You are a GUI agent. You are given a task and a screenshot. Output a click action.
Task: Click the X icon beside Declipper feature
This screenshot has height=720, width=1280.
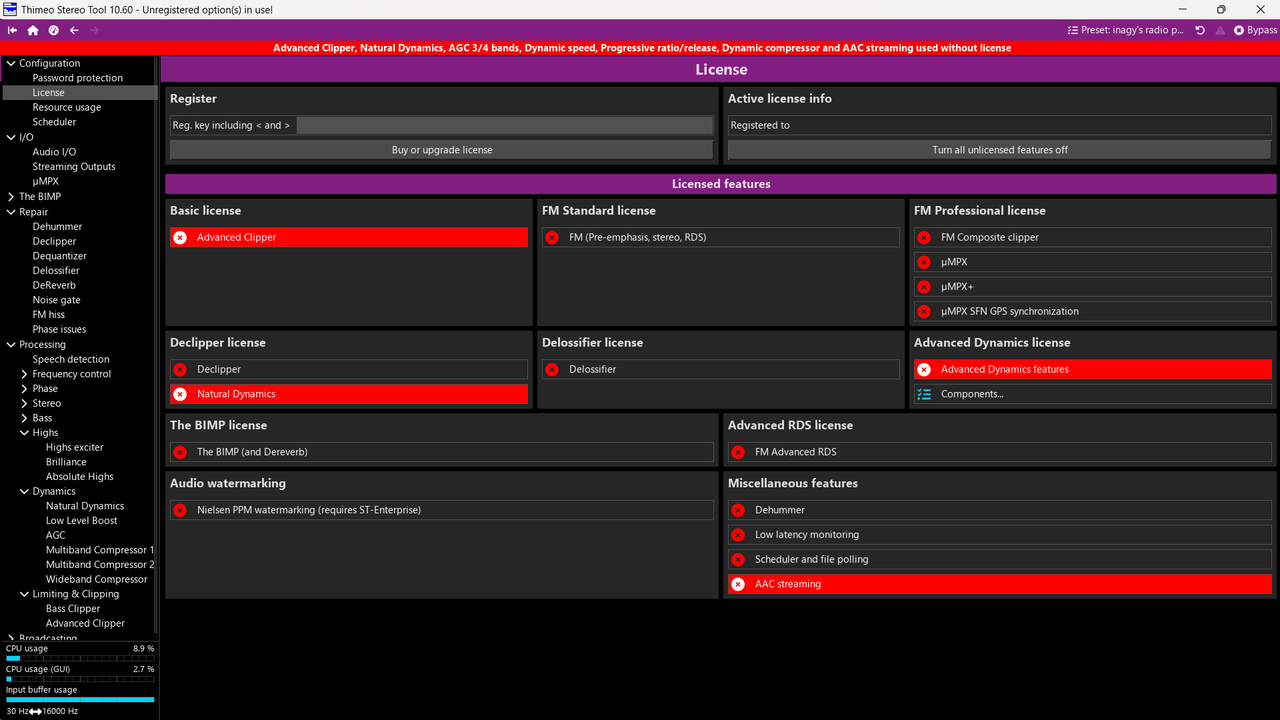click(x=180, y=369)
